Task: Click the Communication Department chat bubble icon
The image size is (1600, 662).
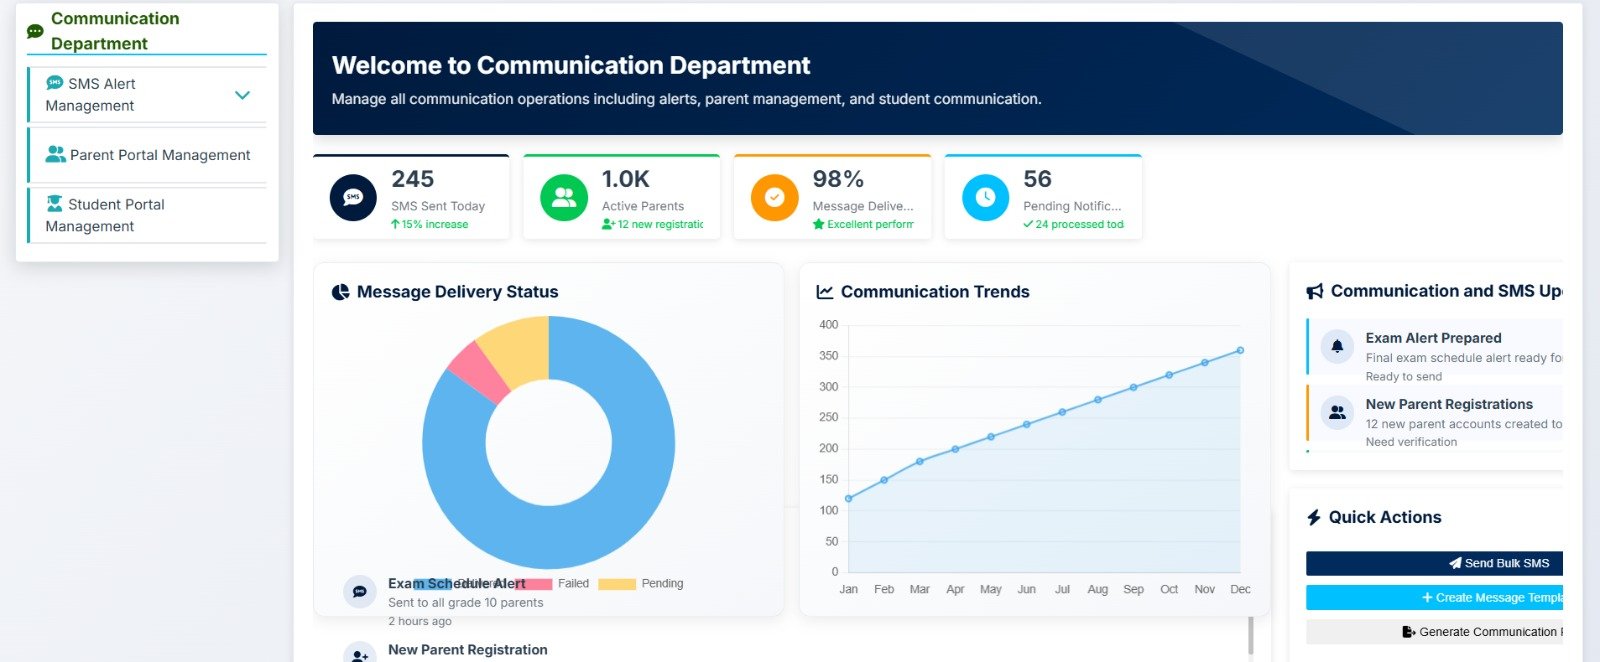Action: pyautogui.click(x=35, y=31)
